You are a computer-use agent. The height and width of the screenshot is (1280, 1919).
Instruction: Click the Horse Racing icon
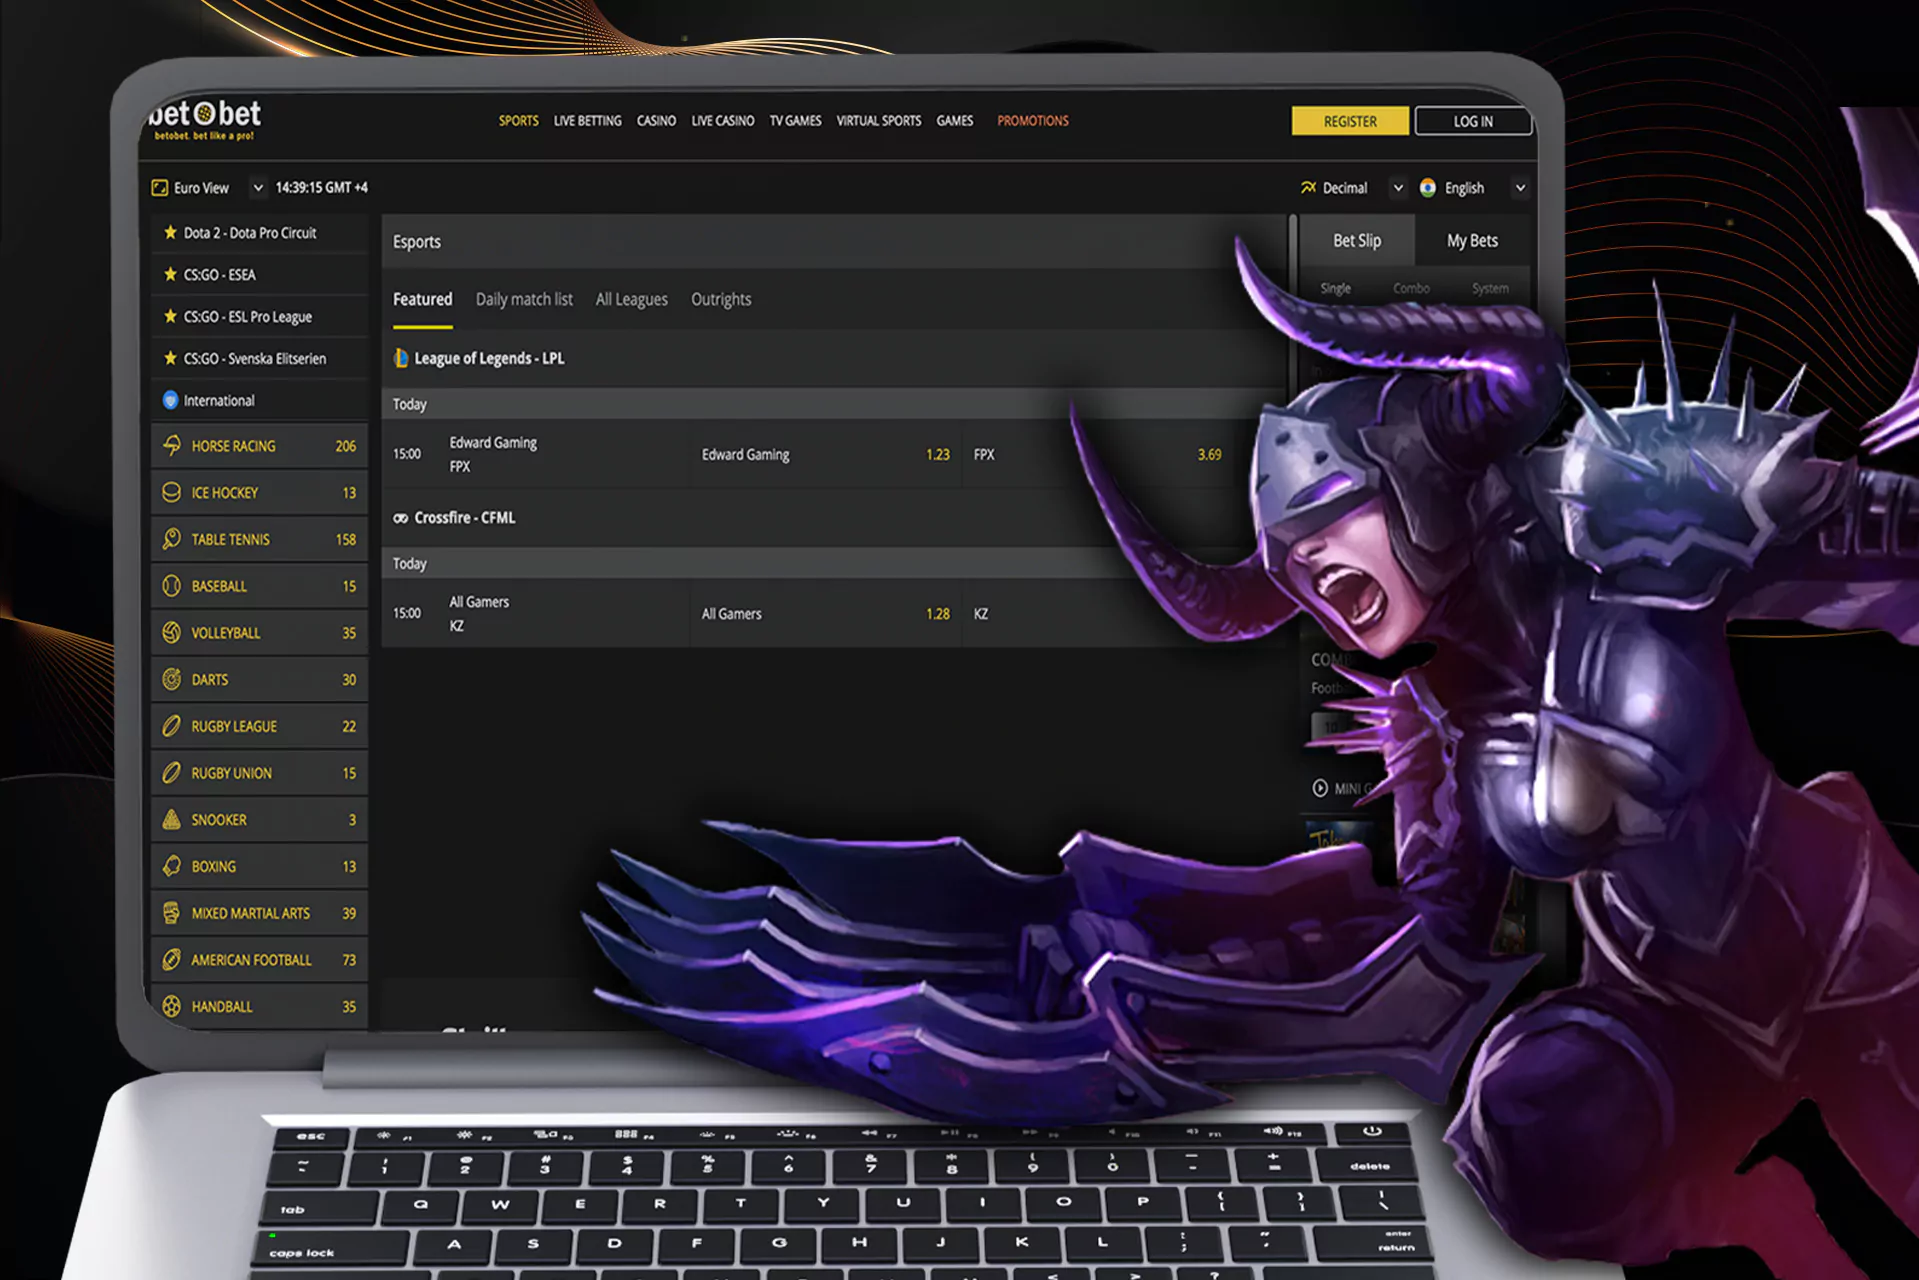tap(172, 445)
